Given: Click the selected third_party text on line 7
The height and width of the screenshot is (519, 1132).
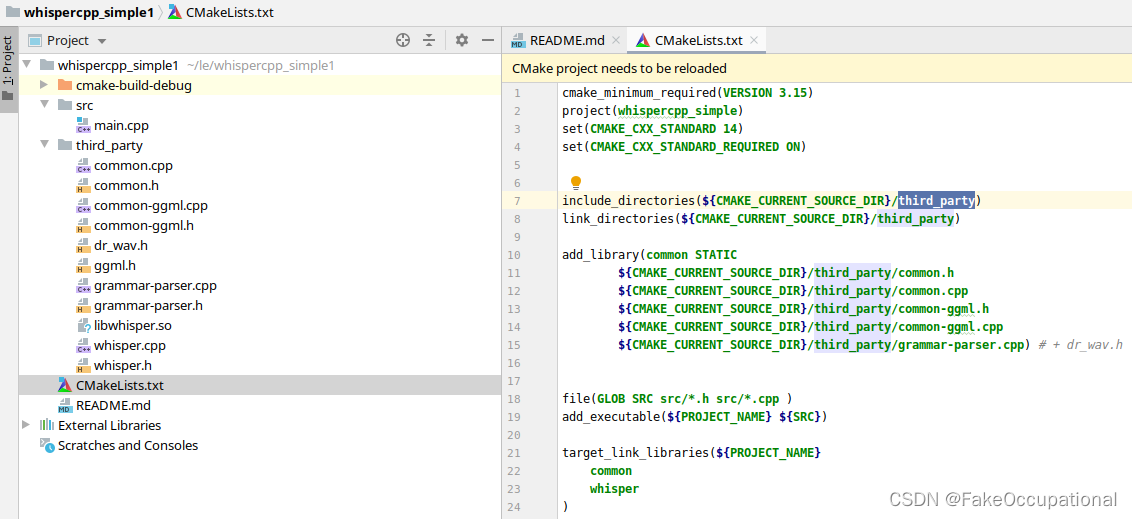Looking at the screenshot, I should pyautogui.click(x=936, y=201).
